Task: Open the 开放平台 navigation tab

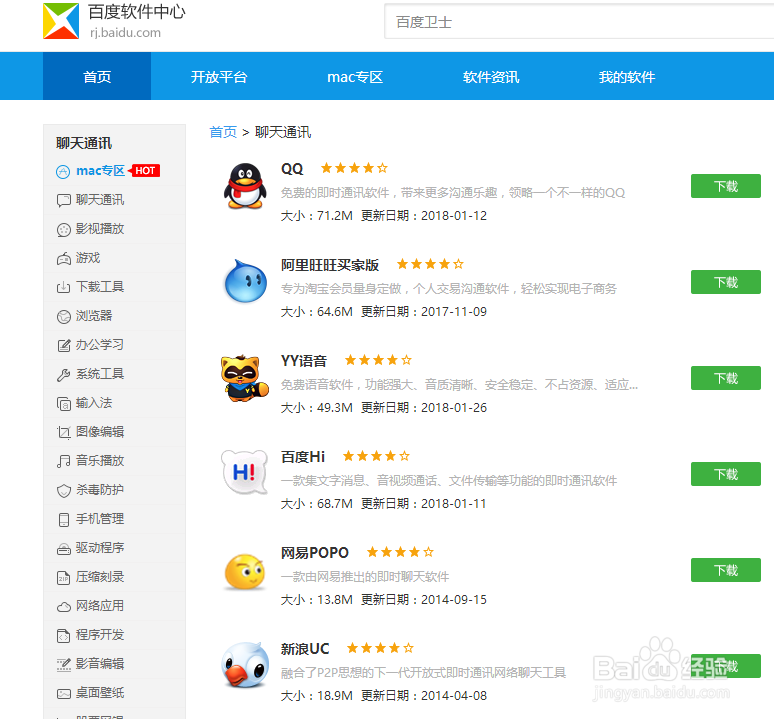Action: [219, 76]
